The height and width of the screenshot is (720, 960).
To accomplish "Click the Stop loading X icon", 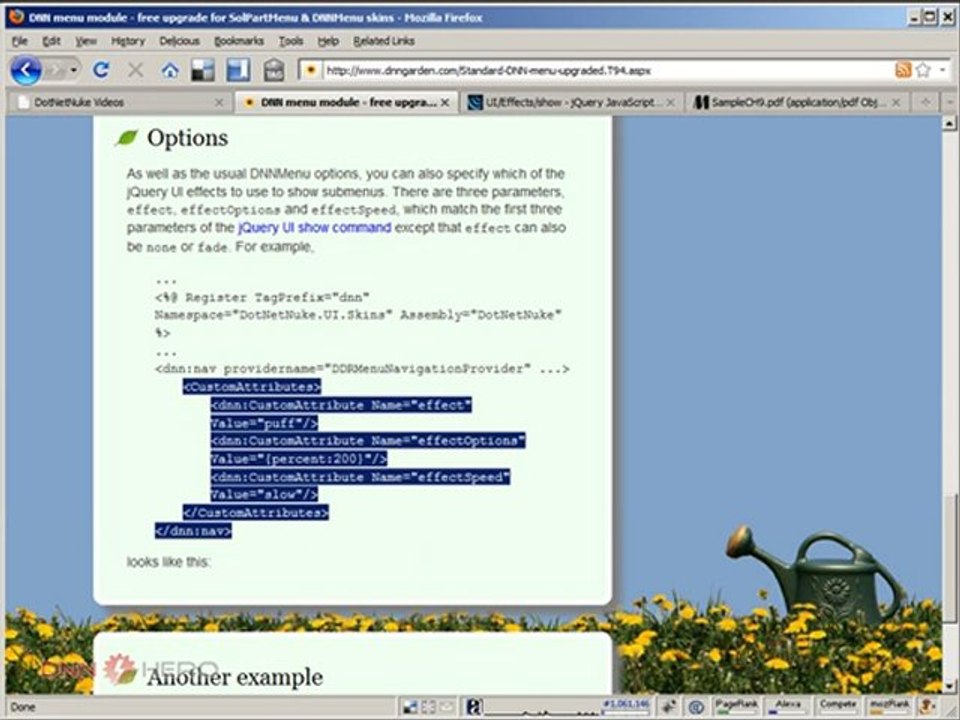I will coord(135,70).
